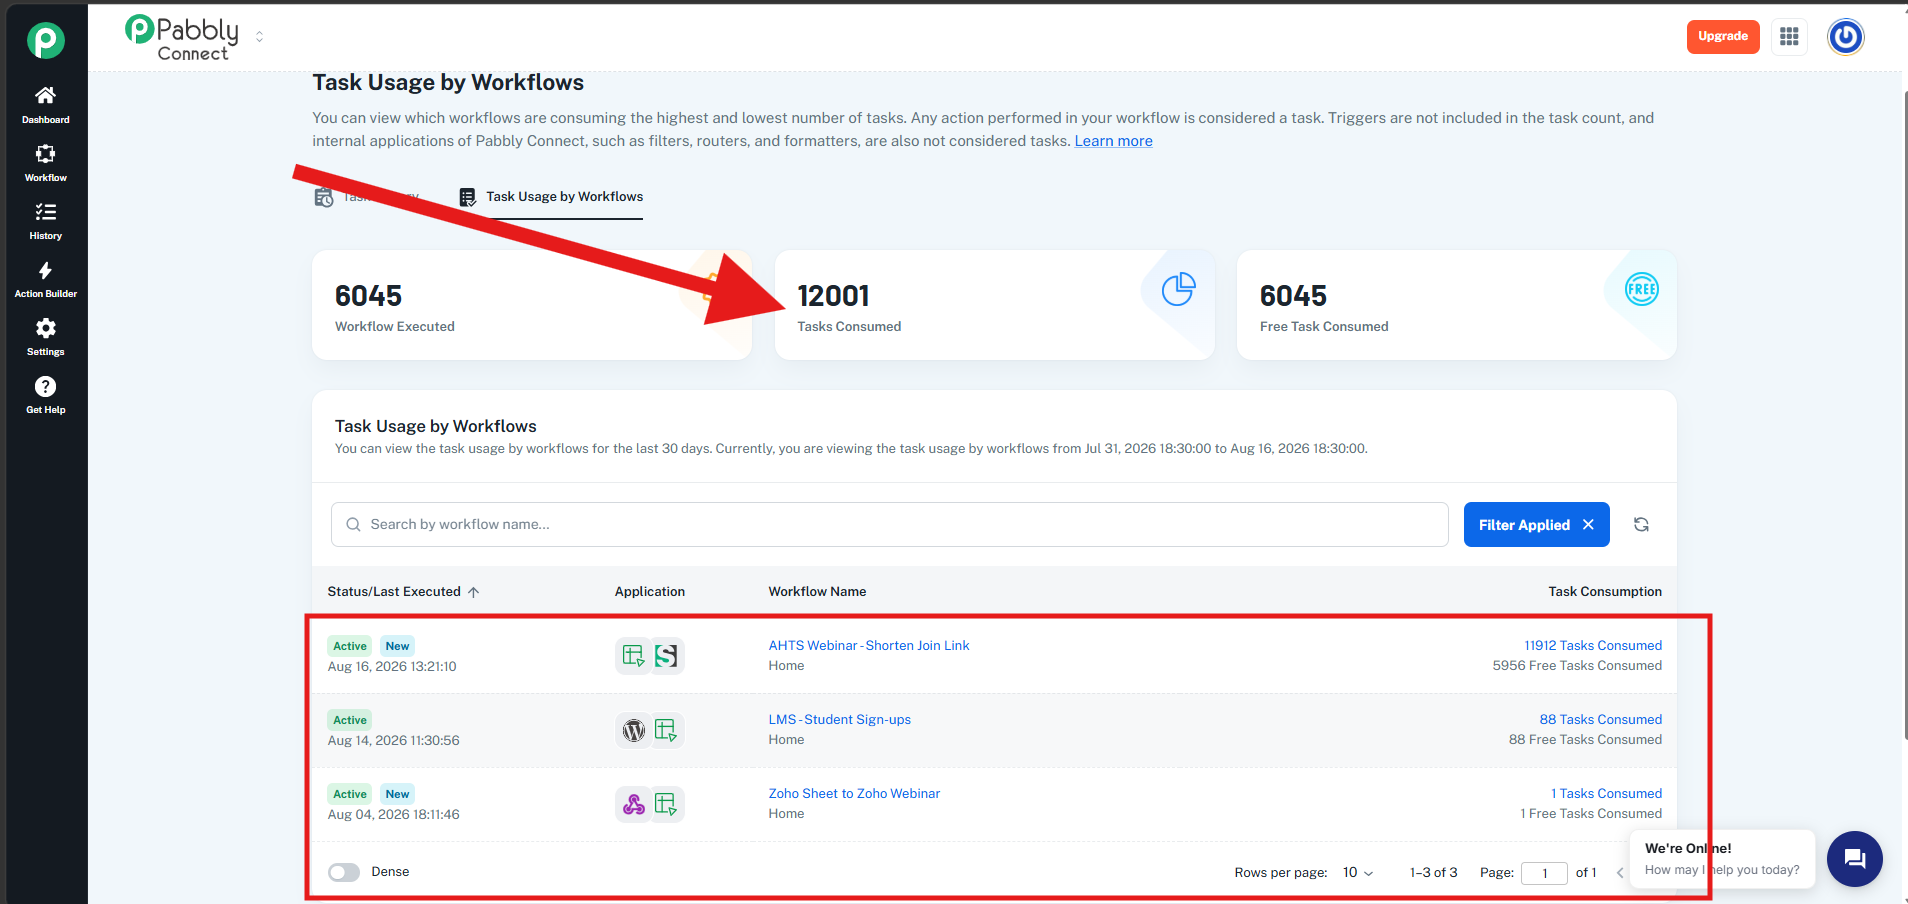Click the Active badge on Zoho Sheet row

click(x=350, y=794)
